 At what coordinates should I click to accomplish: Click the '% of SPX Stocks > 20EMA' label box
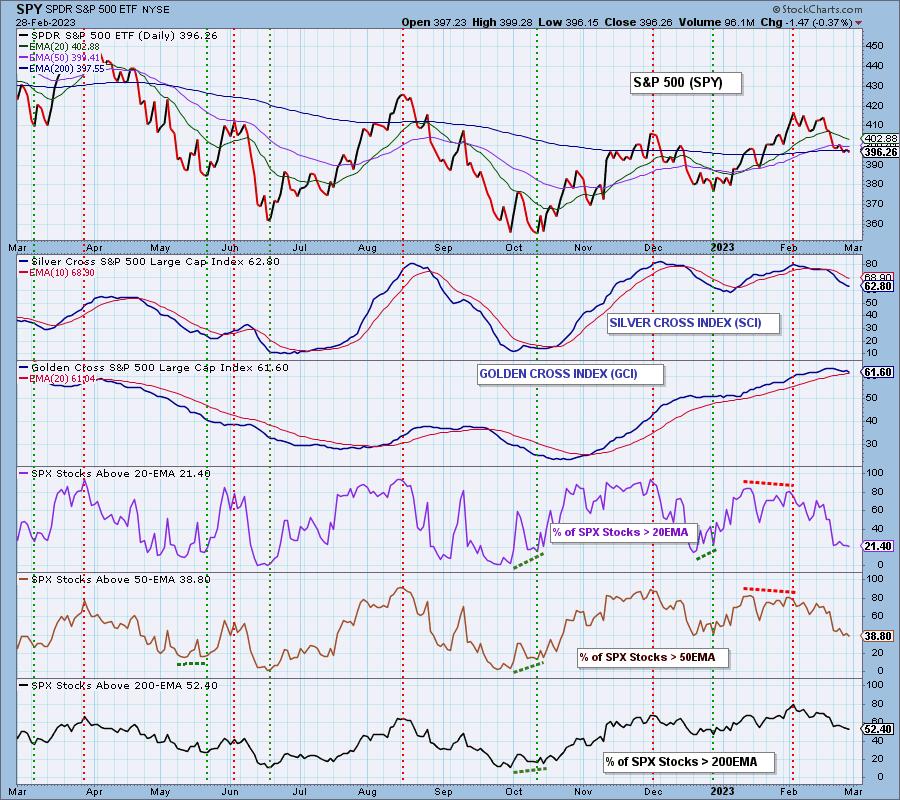(624, 533)
